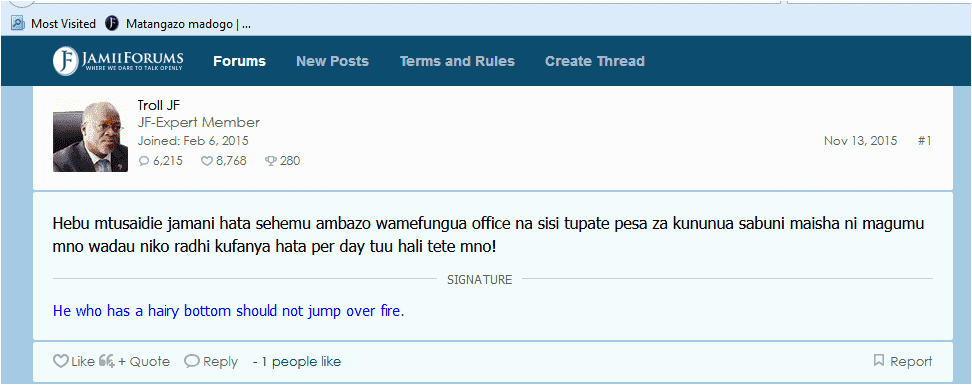Click the messages count icon showing 6,215
This screenshot has width=972, height=385.
click(x=144, y=161)
